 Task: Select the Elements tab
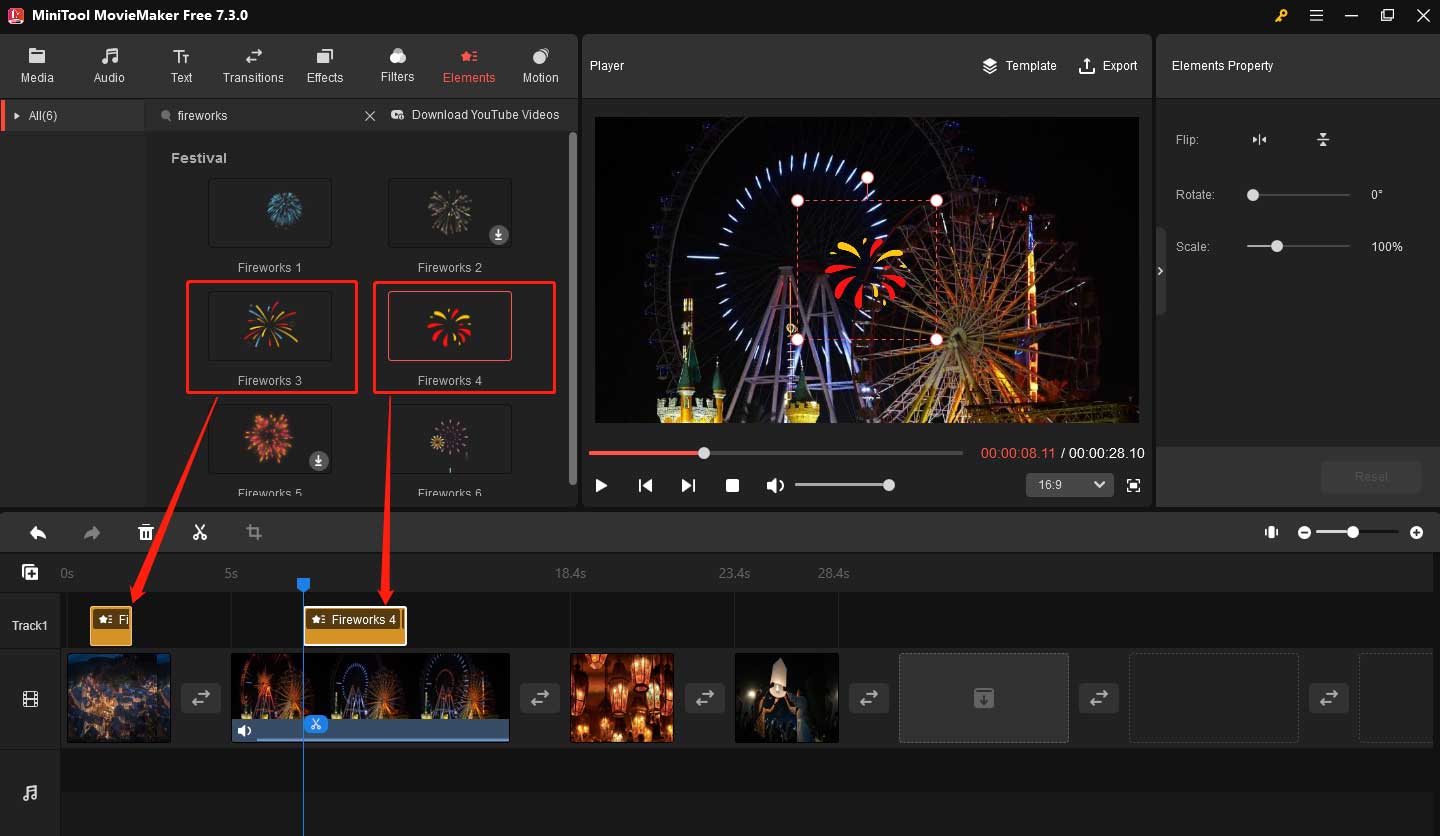[469, 65]
